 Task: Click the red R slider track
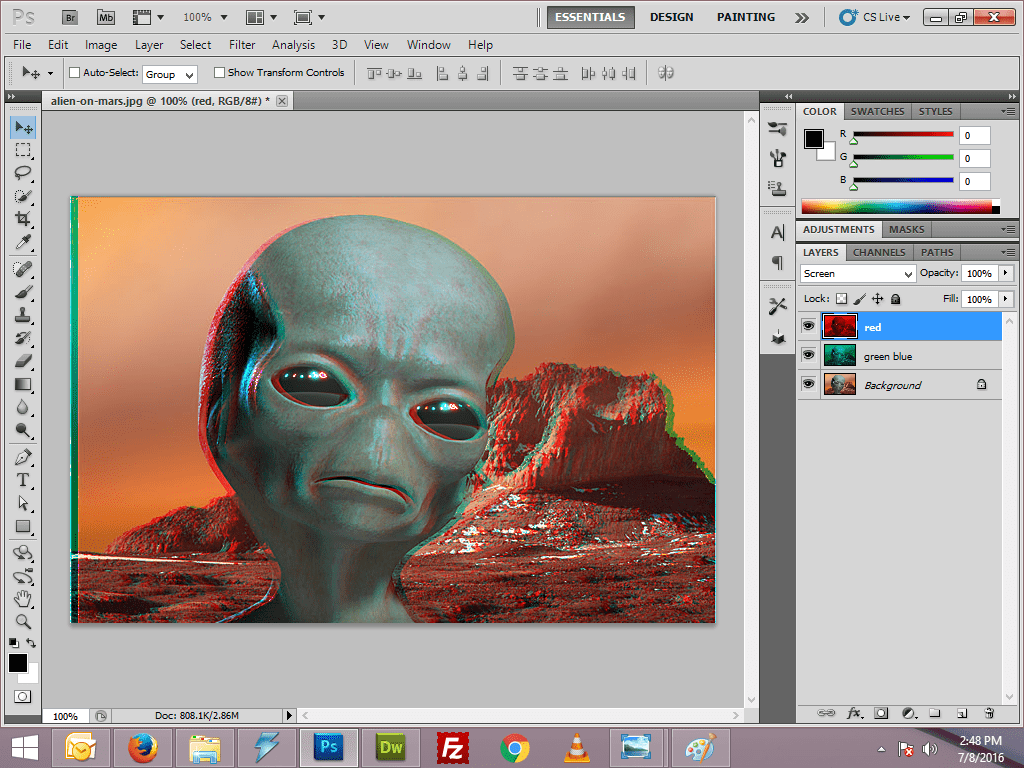(x=903, y=135)
